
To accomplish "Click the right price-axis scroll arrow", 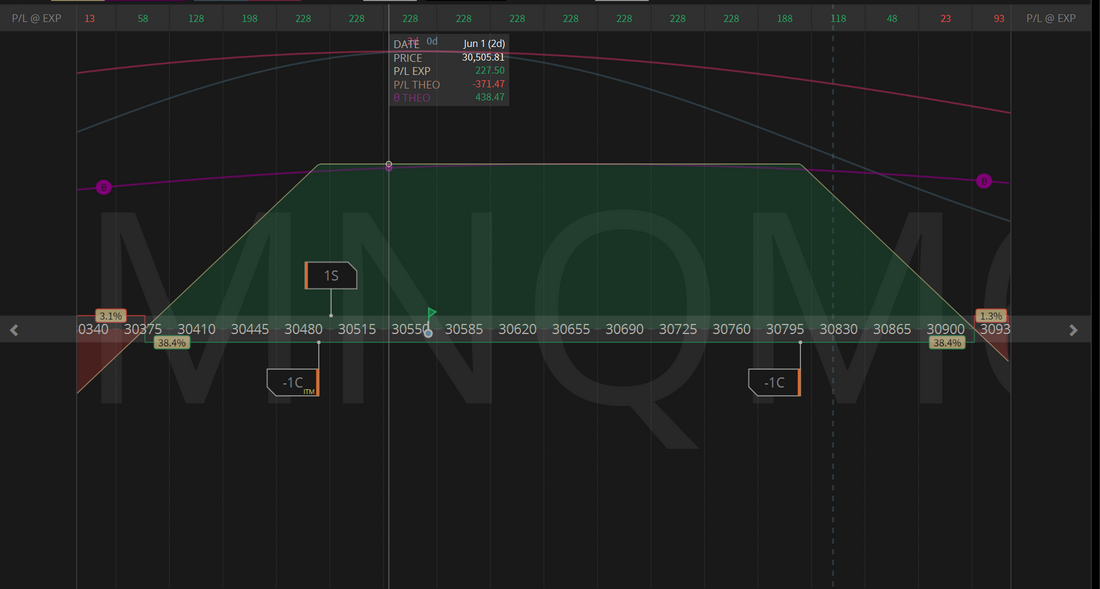I will (1073, 330).
